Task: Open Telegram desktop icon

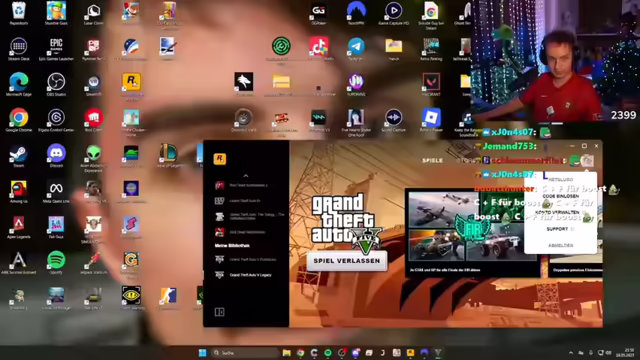Action: [x=356, y=49]
